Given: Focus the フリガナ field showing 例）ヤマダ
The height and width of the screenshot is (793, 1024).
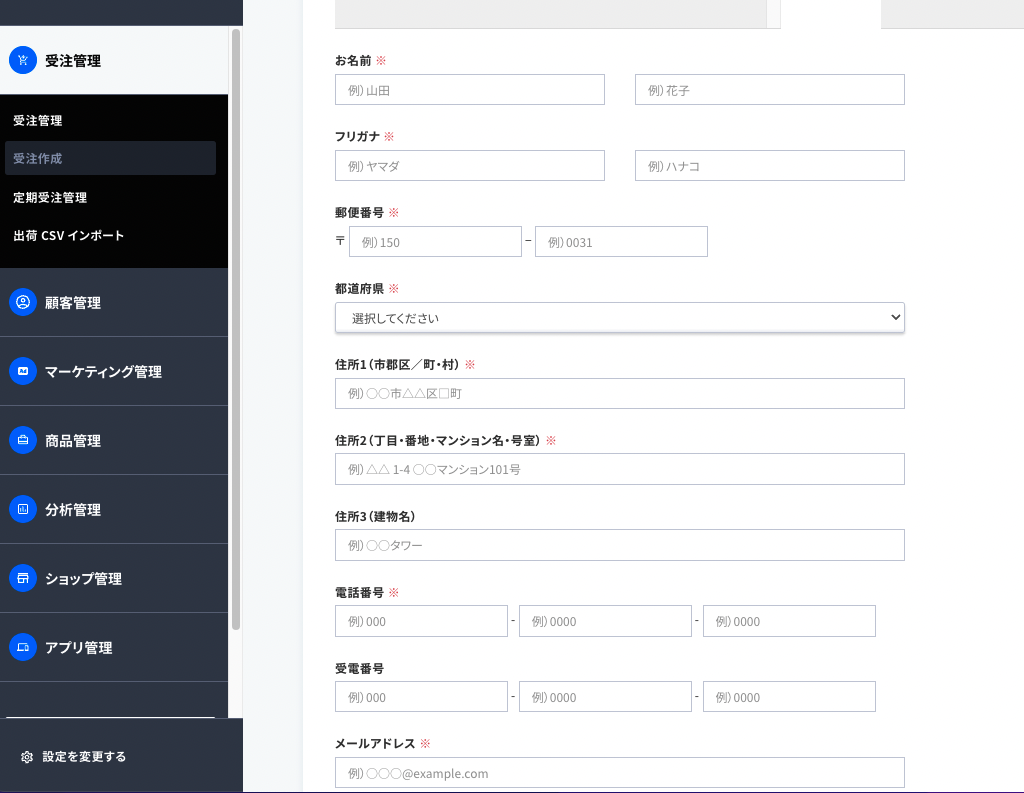Looking at the screenshot, I should point(469,165).
